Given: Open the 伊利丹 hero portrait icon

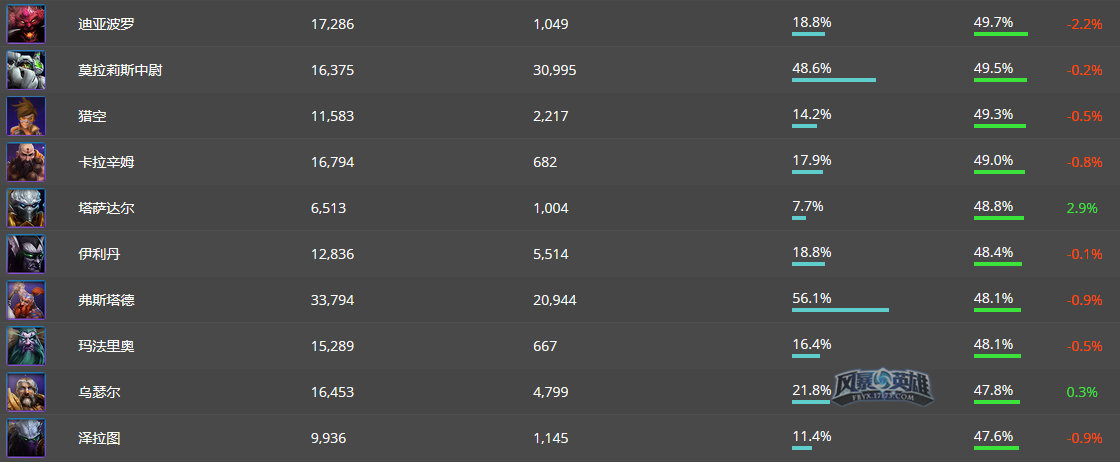Looking at the screenshot, I should click(x=26, y=254).
